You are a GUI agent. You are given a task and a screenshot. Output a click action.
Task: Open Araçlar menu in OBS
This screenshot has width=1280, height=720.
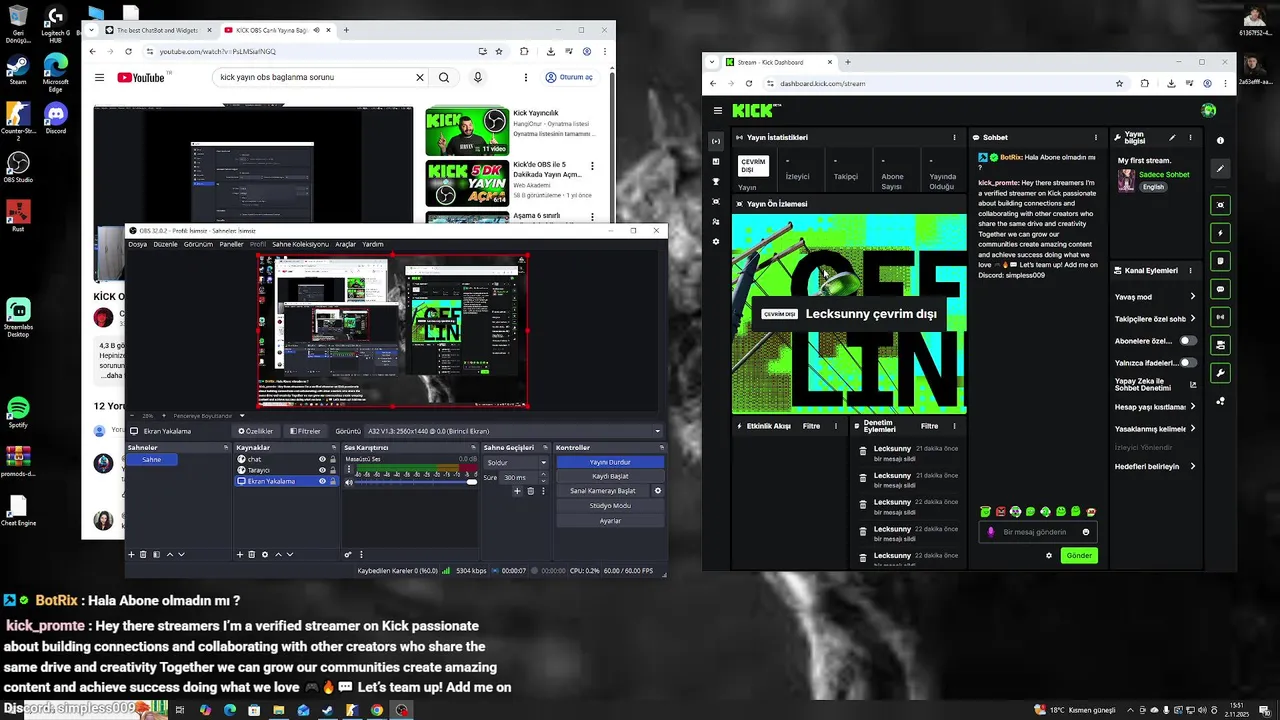(x=345, y=244)
